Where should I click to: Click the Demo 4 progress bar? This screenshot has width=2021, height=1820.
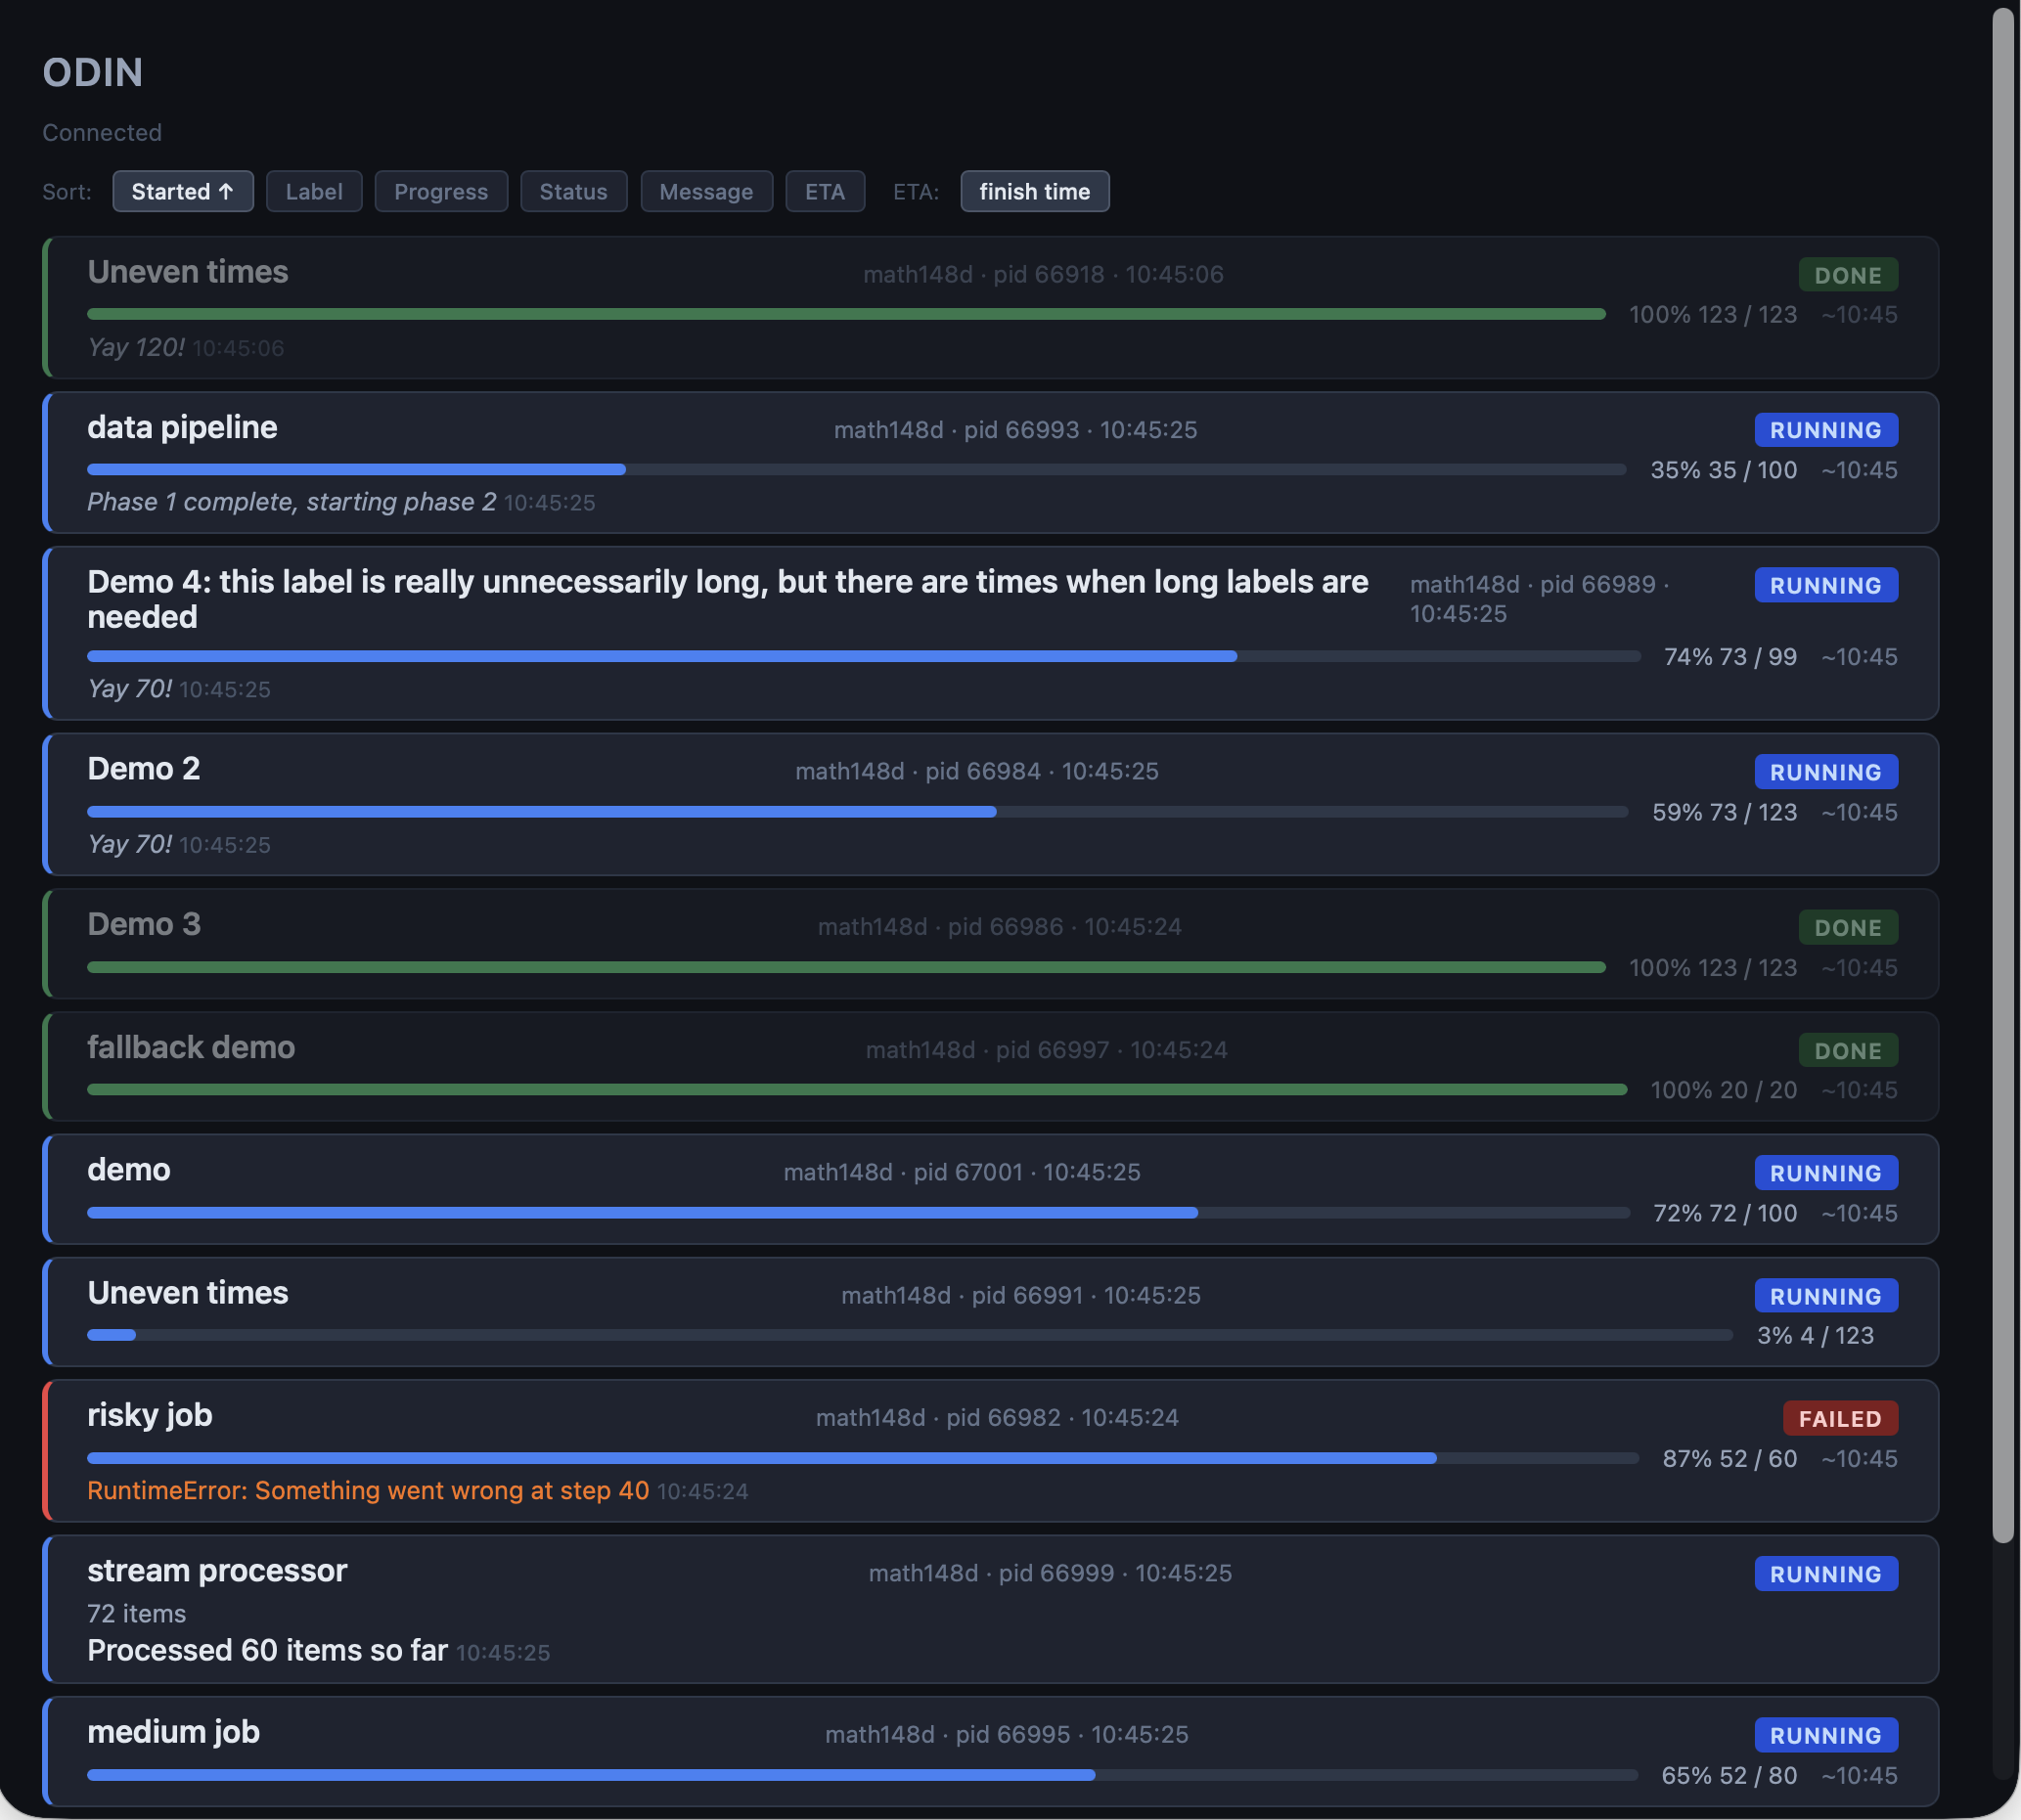click(x=864, y=657)
